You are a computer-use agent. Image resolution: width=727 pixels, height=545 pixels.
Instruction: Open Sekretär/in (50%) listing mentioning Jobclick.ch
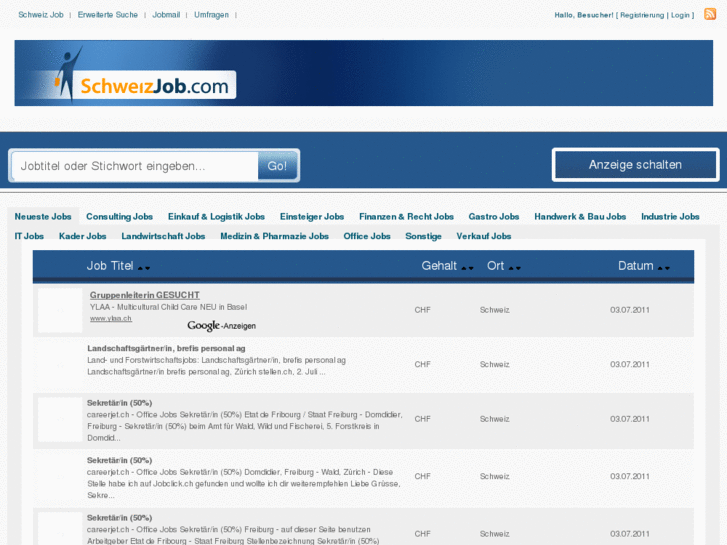119,461
